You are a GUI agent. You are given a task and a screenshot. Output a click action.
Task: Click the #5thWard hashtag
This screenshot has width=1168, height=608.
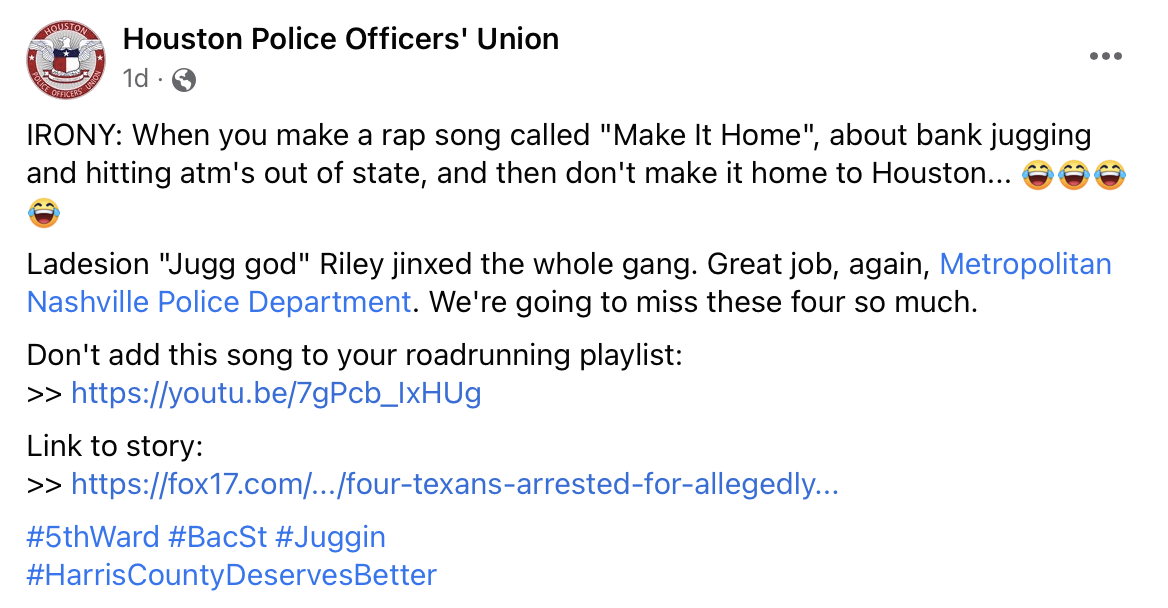pyautogui.click(x=93, y=537)
